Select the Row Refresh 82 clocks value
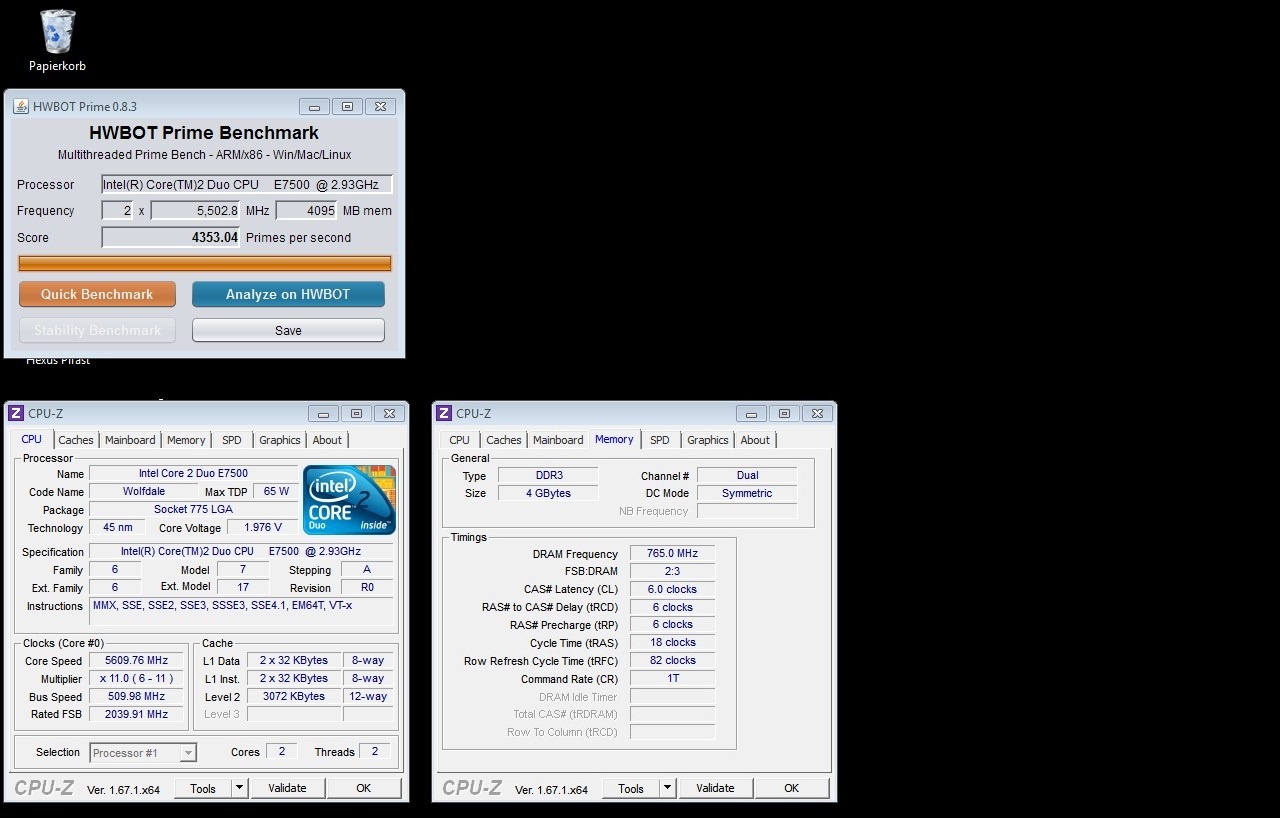1280x818 pixels. coord(672,660)
